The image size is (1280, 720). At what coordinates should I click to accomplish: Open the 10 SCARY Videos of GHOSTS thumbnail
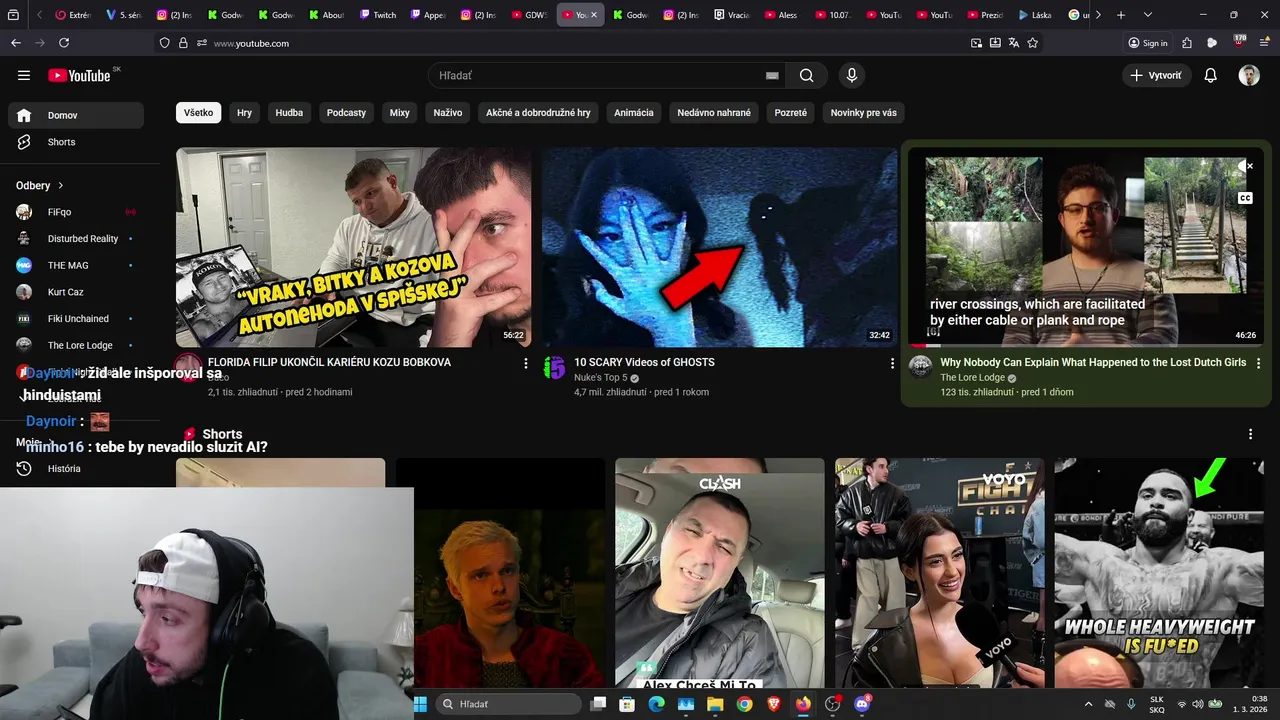click(720, 247)
